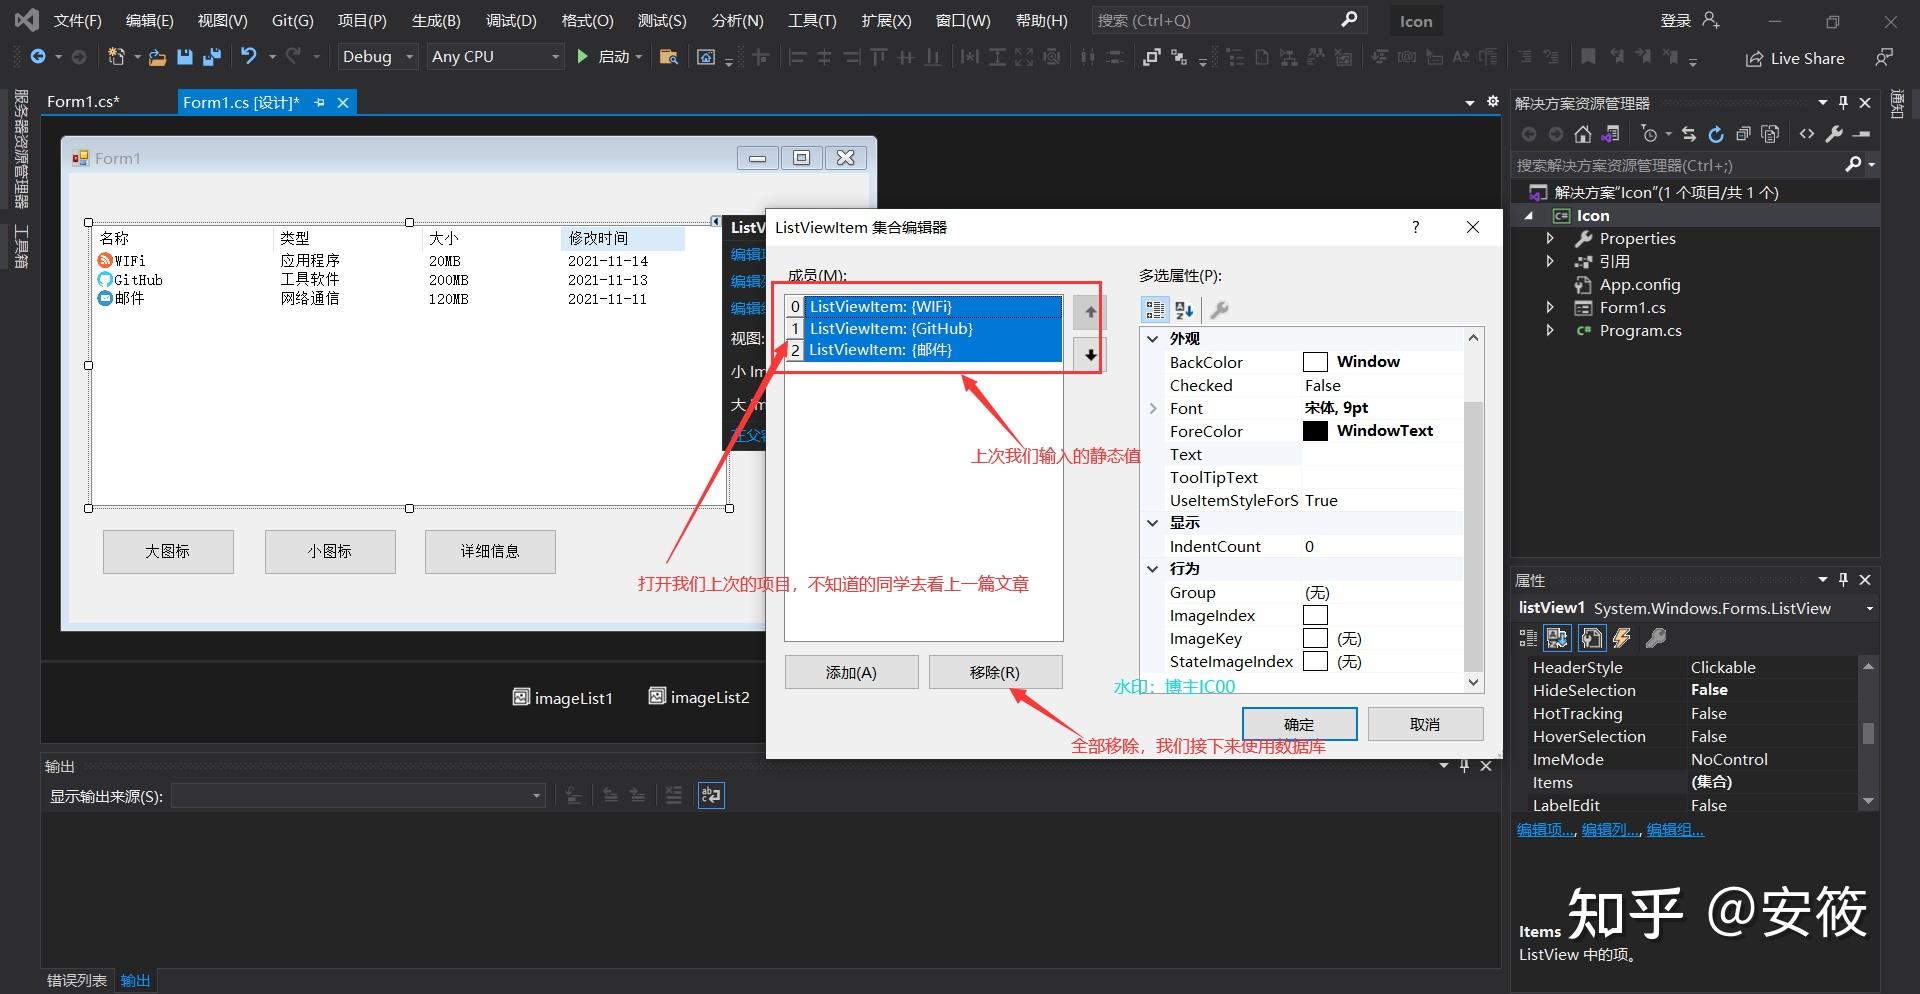The width and height of the screenshot is (1920, 994).
Task: Switch collection editor properties to categorized view
Action: point(1155,310)
